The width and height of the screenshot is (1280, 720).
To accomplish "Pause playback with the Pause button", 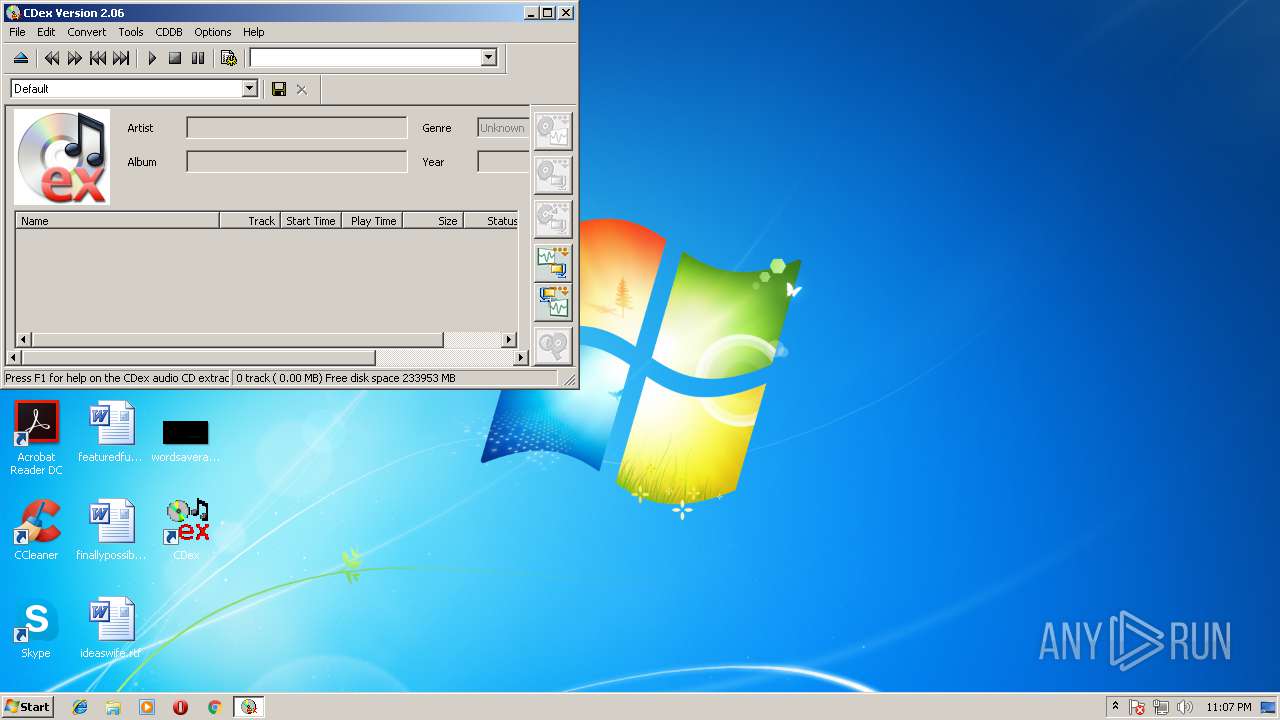I will click(197, 58).
